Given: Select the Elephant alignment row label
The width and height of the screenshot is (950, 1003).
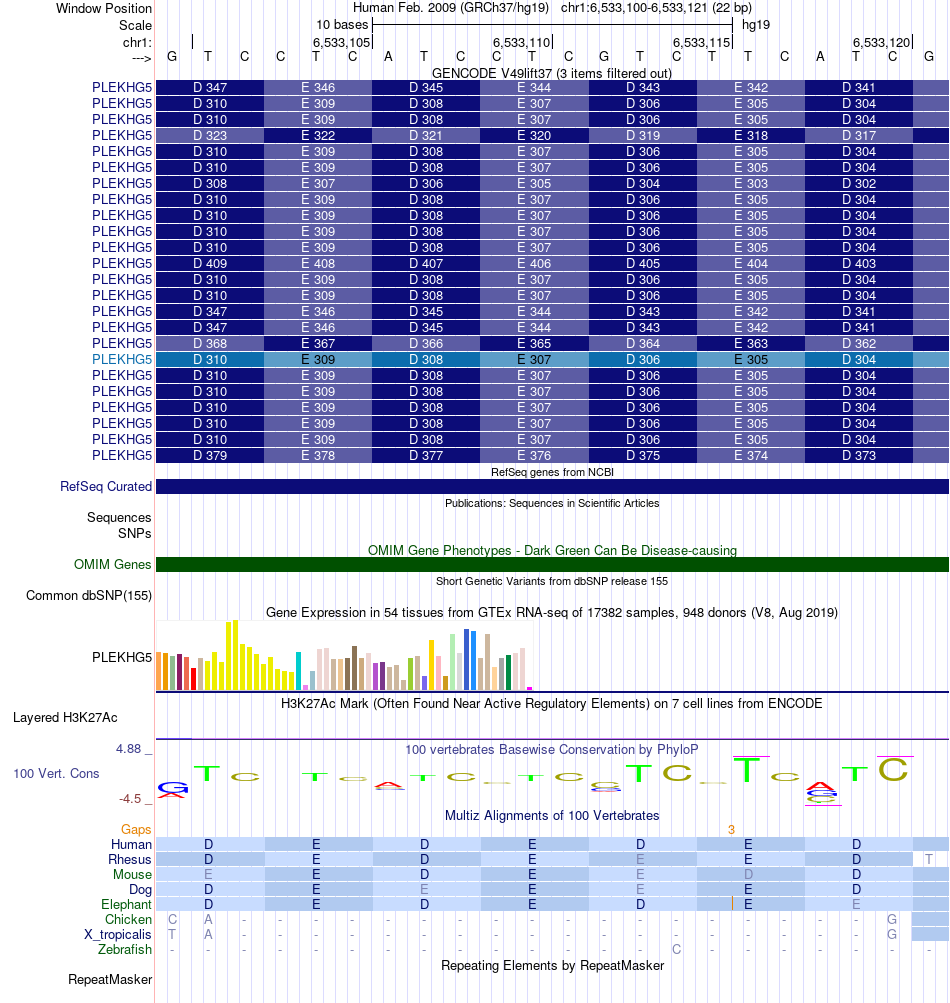Looking at the screenshot, I should 127,904.
